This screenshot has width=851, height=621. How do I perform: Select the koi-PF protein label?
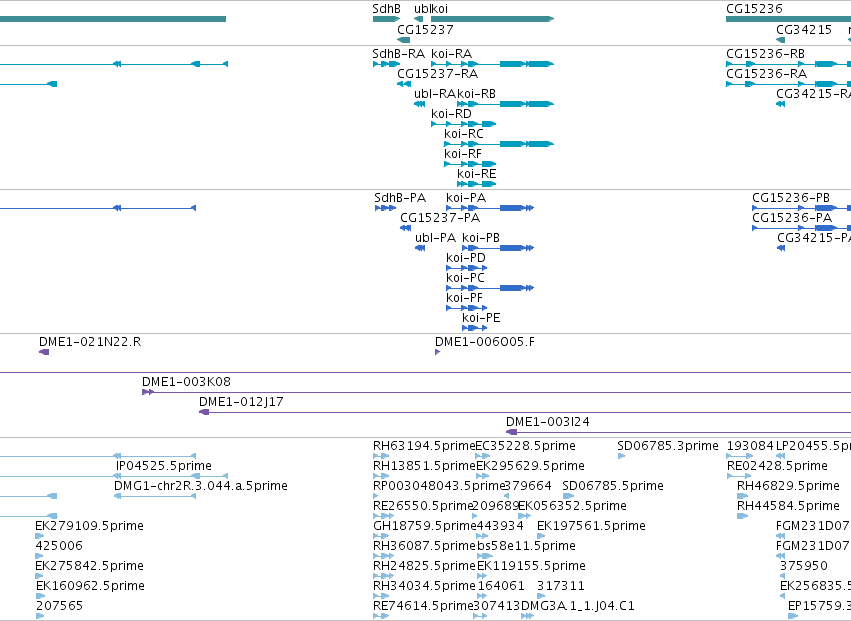pos(465,298)
